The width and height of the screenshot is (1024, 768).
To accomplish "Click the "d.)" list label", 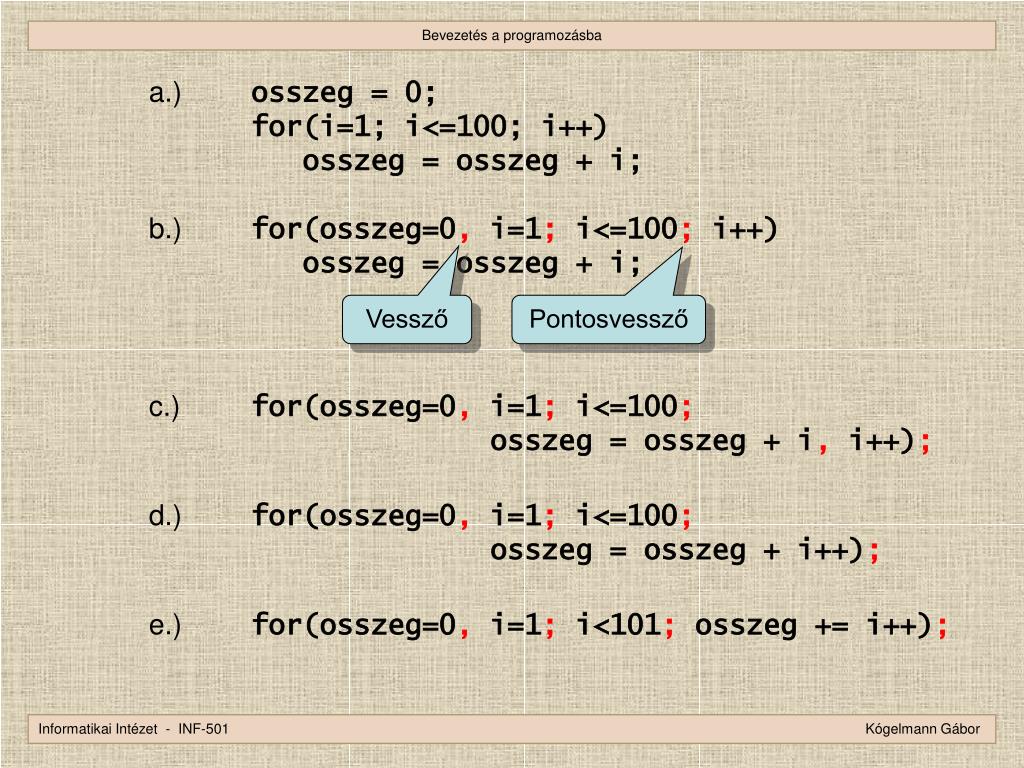I will 165,516.
